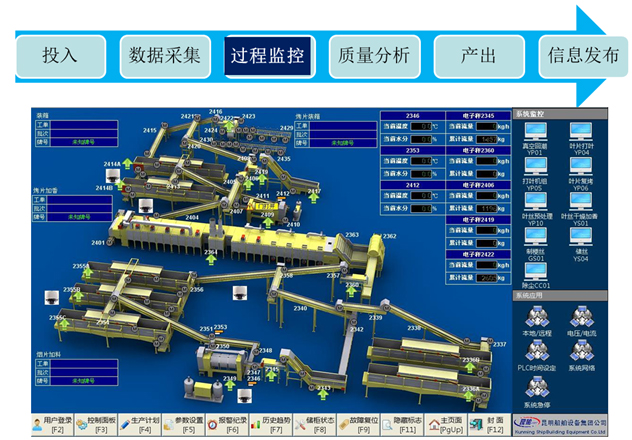Select the 质量分析 stage tab

click(374, 56)
